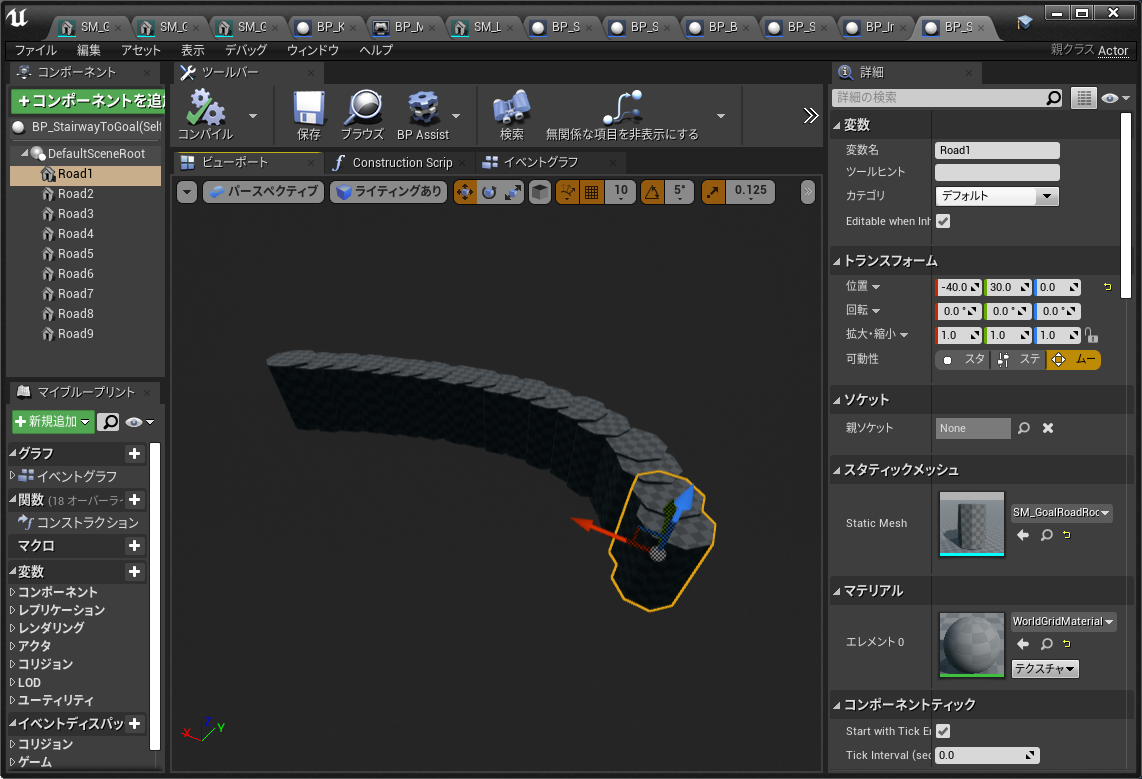Set mobility to Static

pos(963,360)
